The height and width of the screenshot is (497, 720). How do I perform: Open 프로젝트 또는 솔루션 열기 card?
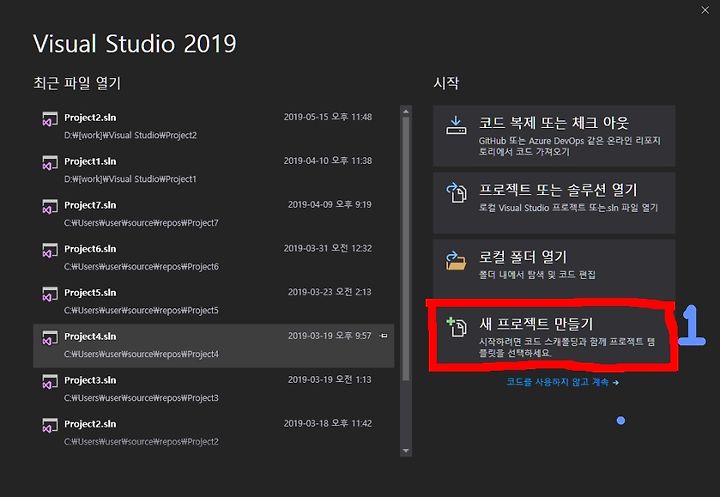point(554,203)
